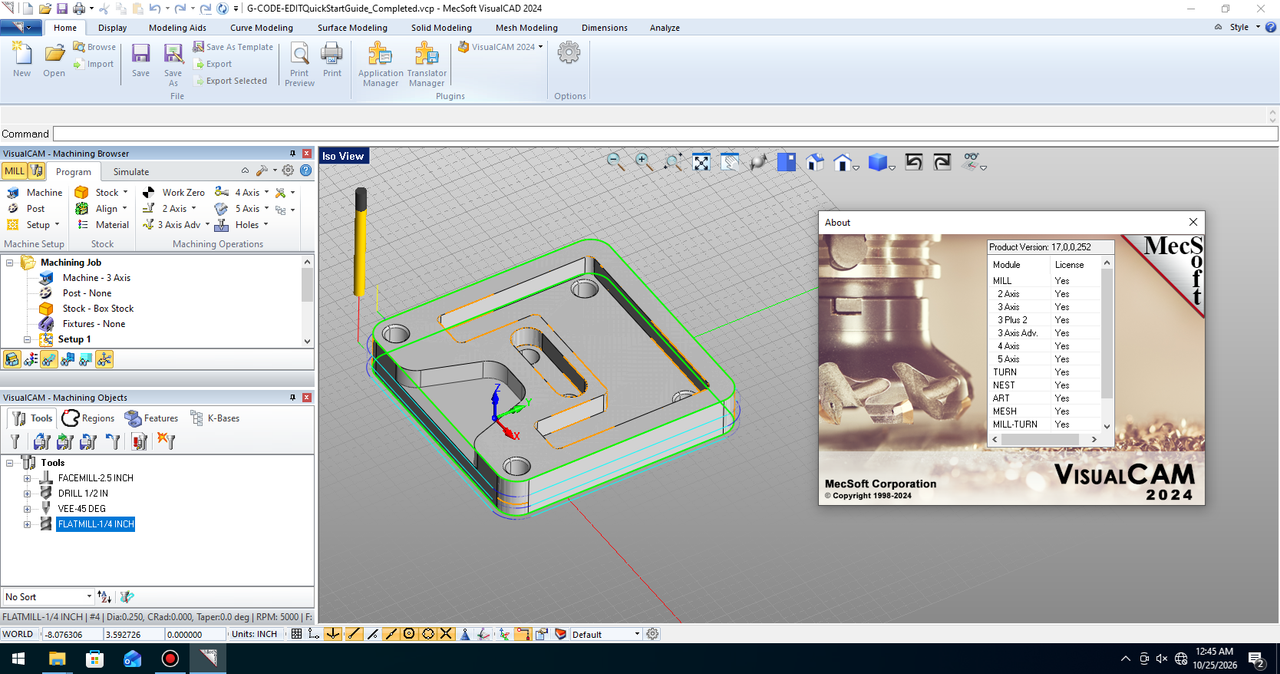Screen dimensions: 1280x674
Task: Click the Zoom Extents (fit all) icon
Action: click(702, 161)
